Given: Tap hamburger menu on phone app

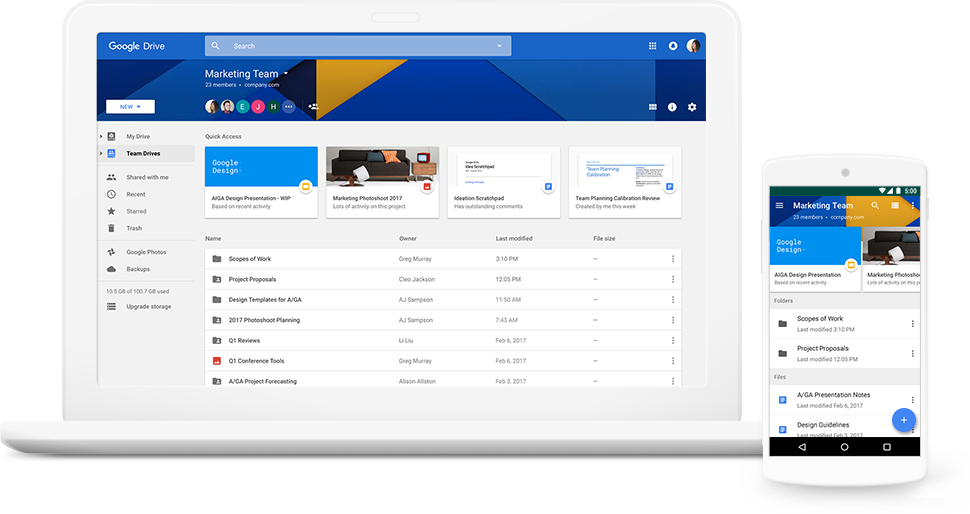Looking at the screenshot, I should pyautogui.click(x=779, y=205).
